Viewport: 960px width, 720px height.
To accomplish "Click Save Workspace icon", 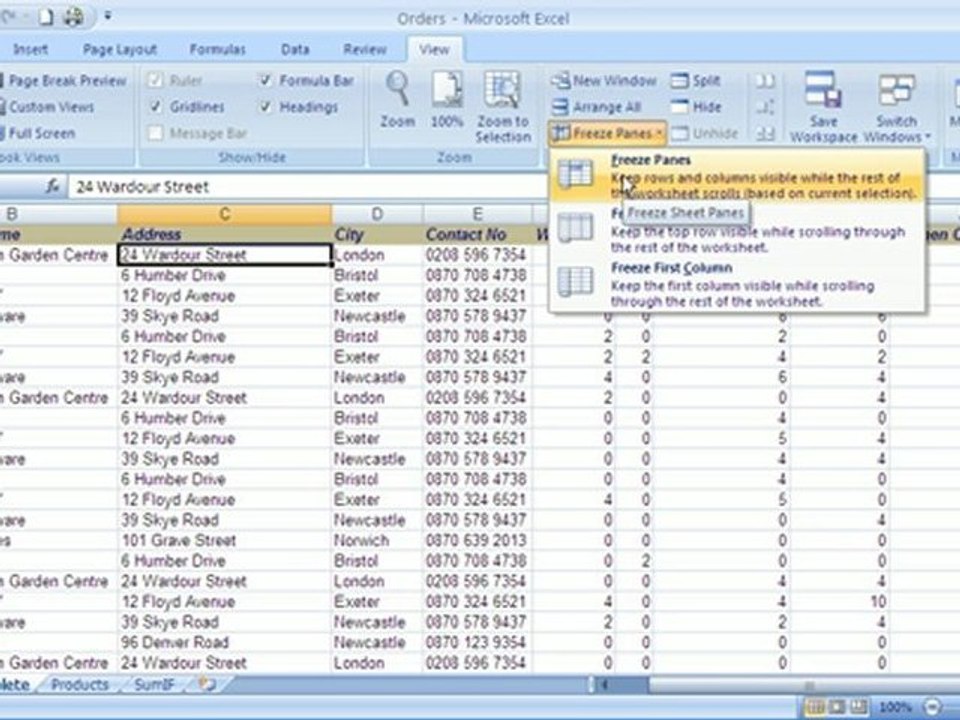I will 823,90.
